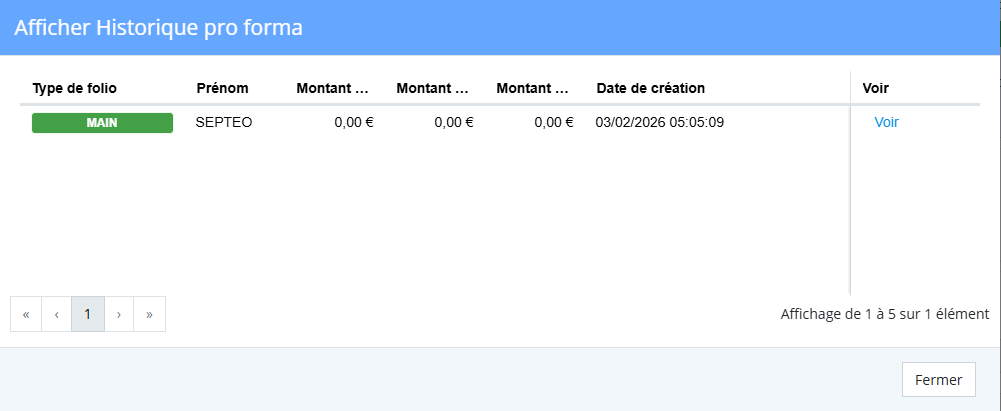1001x411 pixels.
Task: Go to the previous page arrow
Action: tap(57, 314)
